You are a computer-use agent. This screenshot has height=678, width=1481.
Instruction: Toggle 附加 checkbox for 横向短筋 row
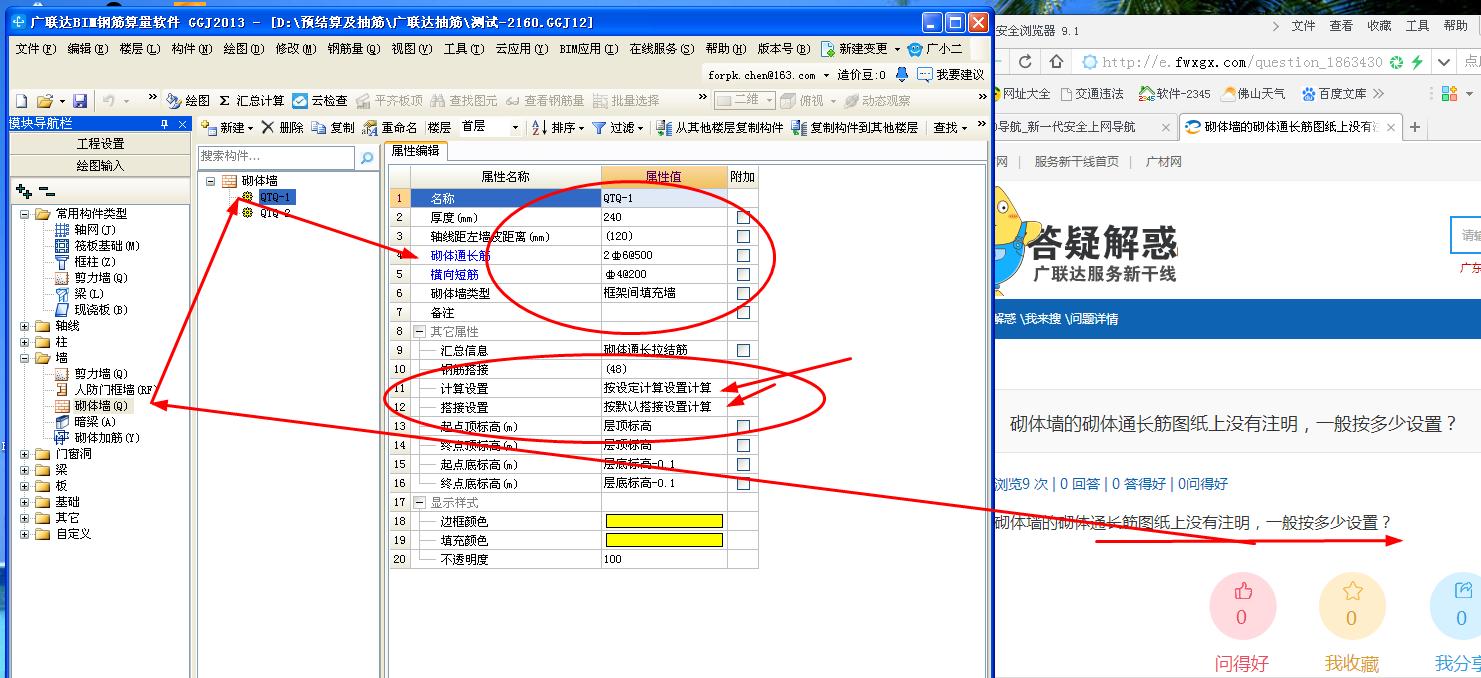pyautogui.click(x=743, y=274)
